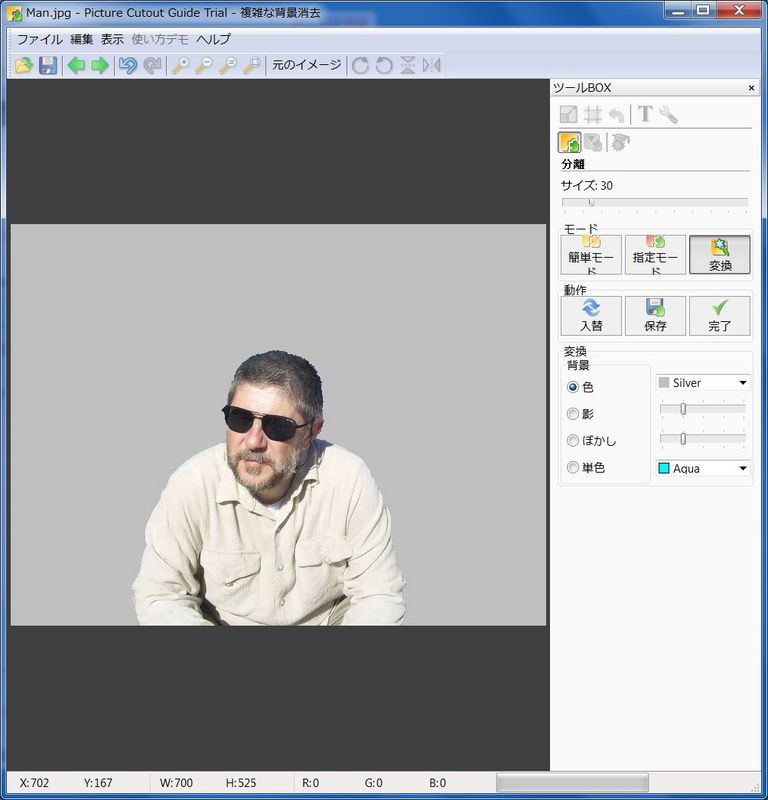Click the 入替 swap button

tap(591, 316)
